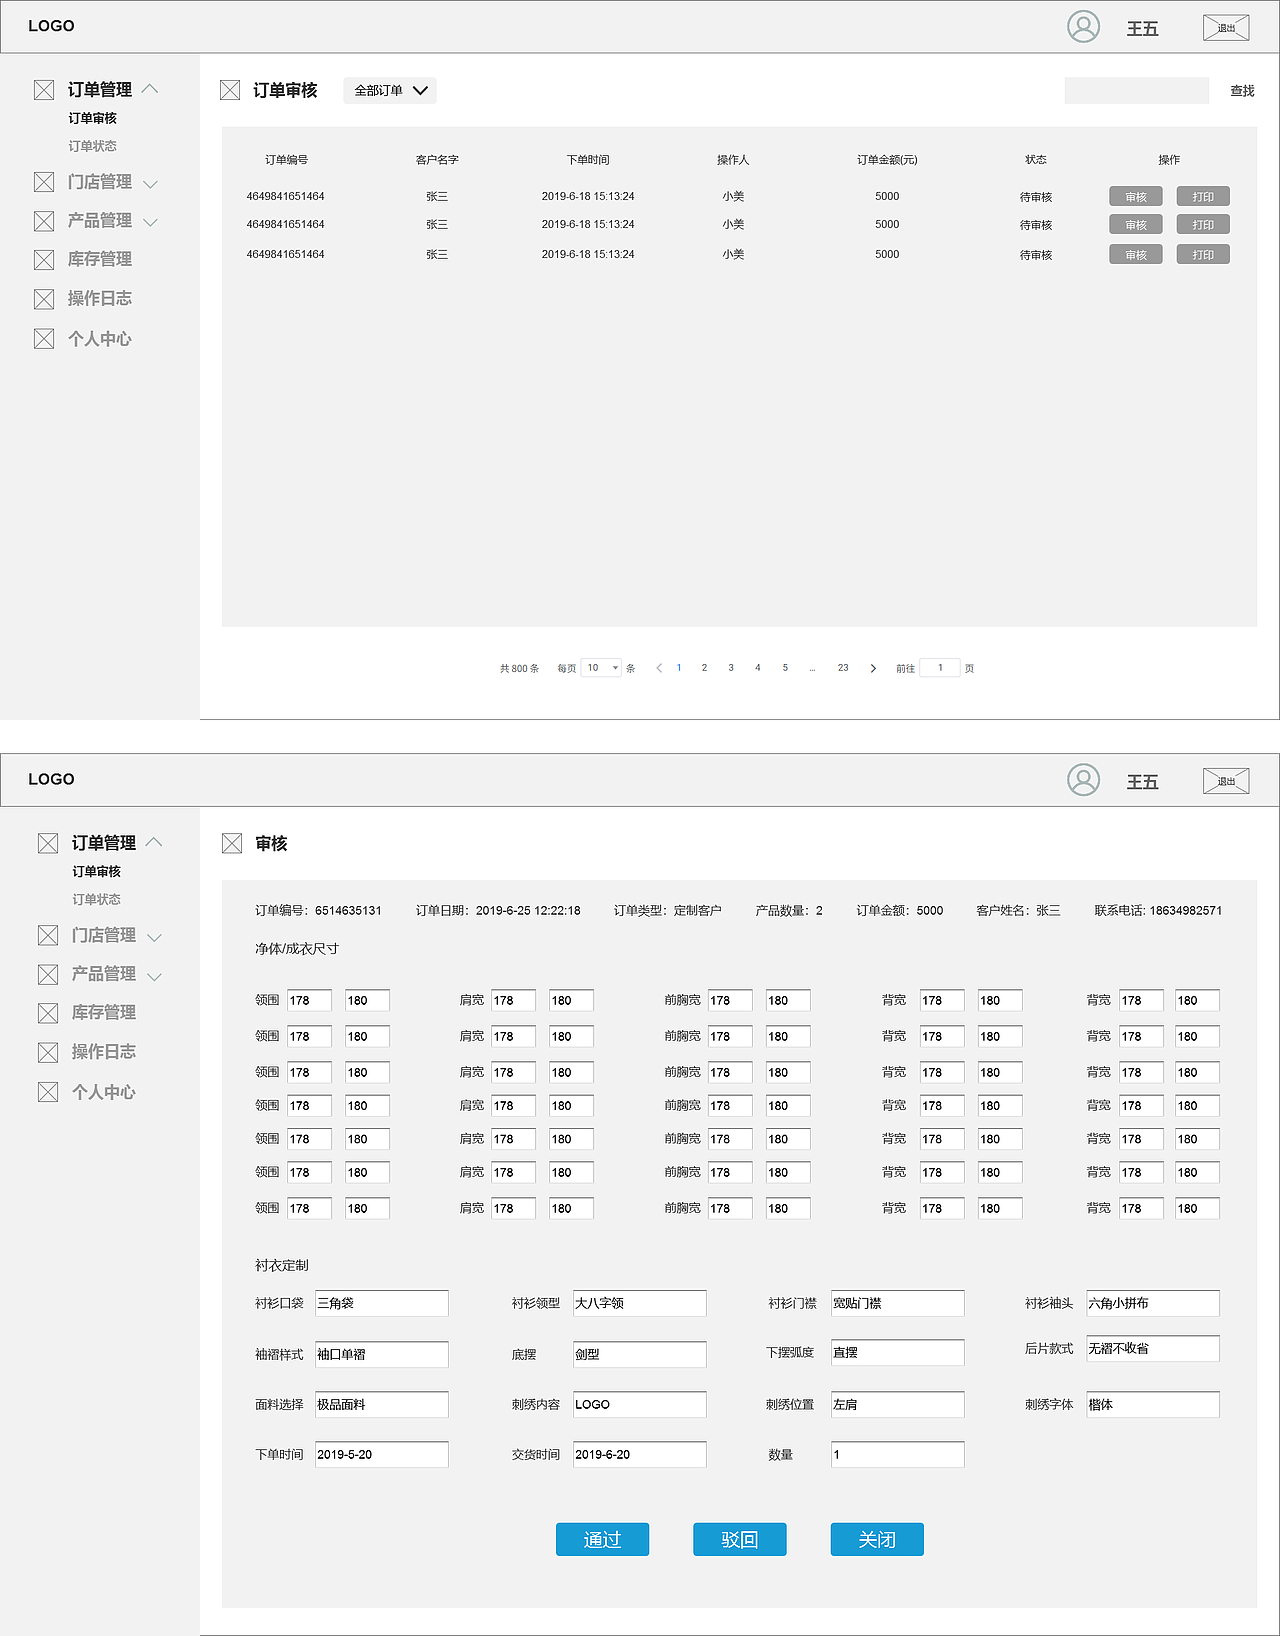The width and height of the screenshot is (1280, 1636).
Task: Click 个人中心 sidebar icon on order list screen
Action: pos(44,339)
